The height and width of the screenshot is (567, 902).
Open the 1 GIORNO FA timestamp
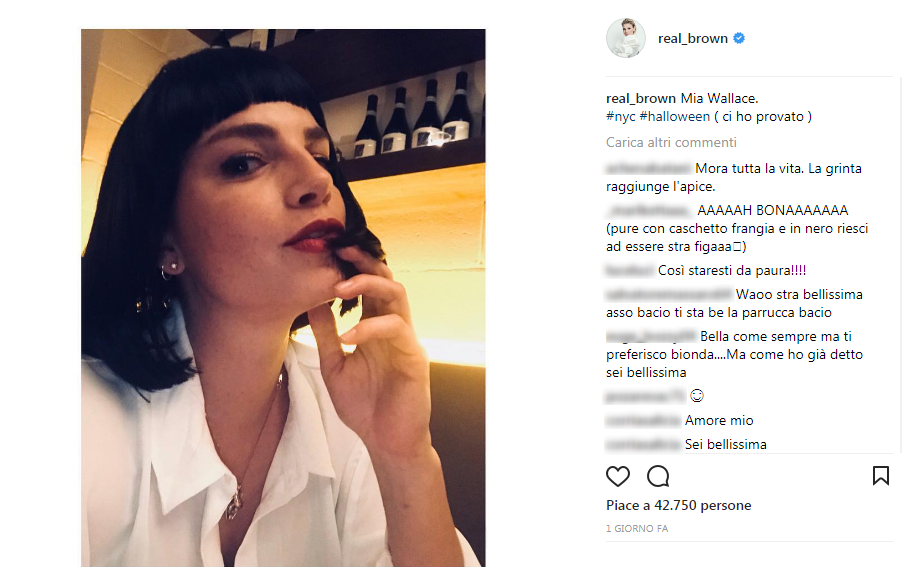pyautogui.click(x=637, y=528)
